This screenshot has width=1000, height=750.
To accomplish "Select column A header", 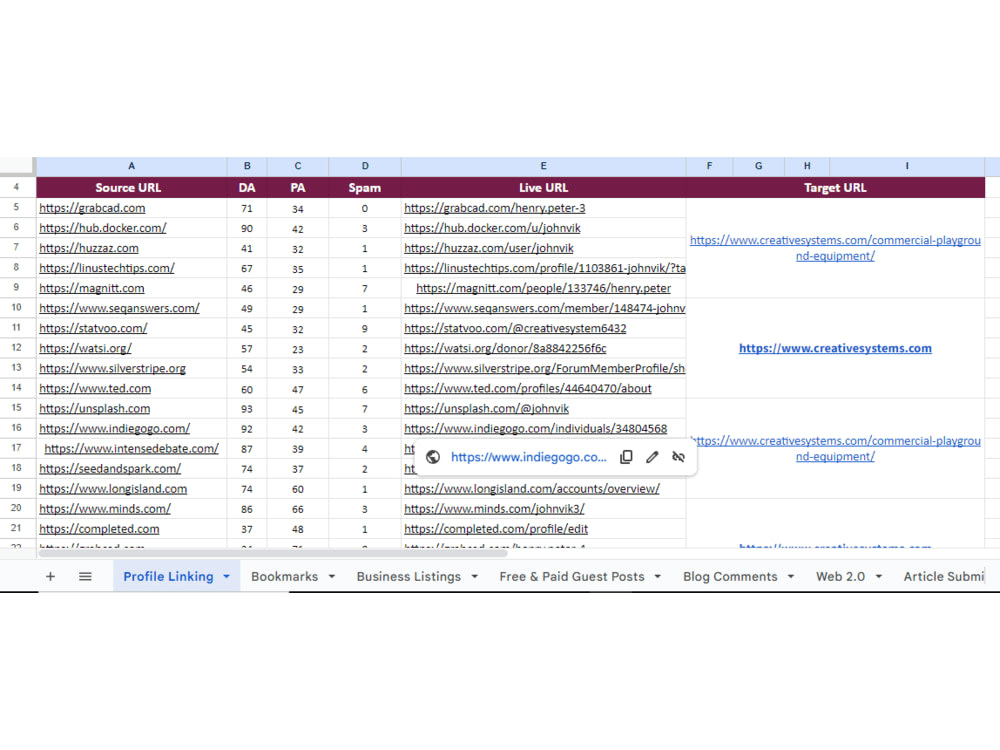I will pos(131,166).
